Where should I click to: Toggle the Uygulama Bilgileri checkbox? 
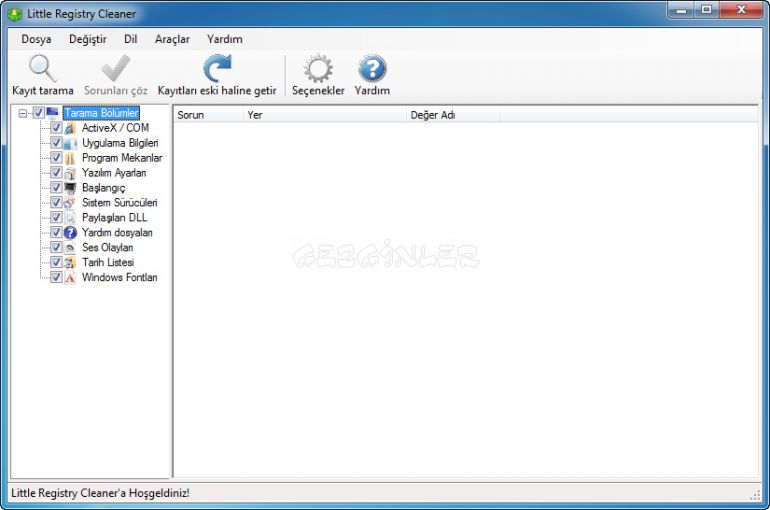point(56,143)
